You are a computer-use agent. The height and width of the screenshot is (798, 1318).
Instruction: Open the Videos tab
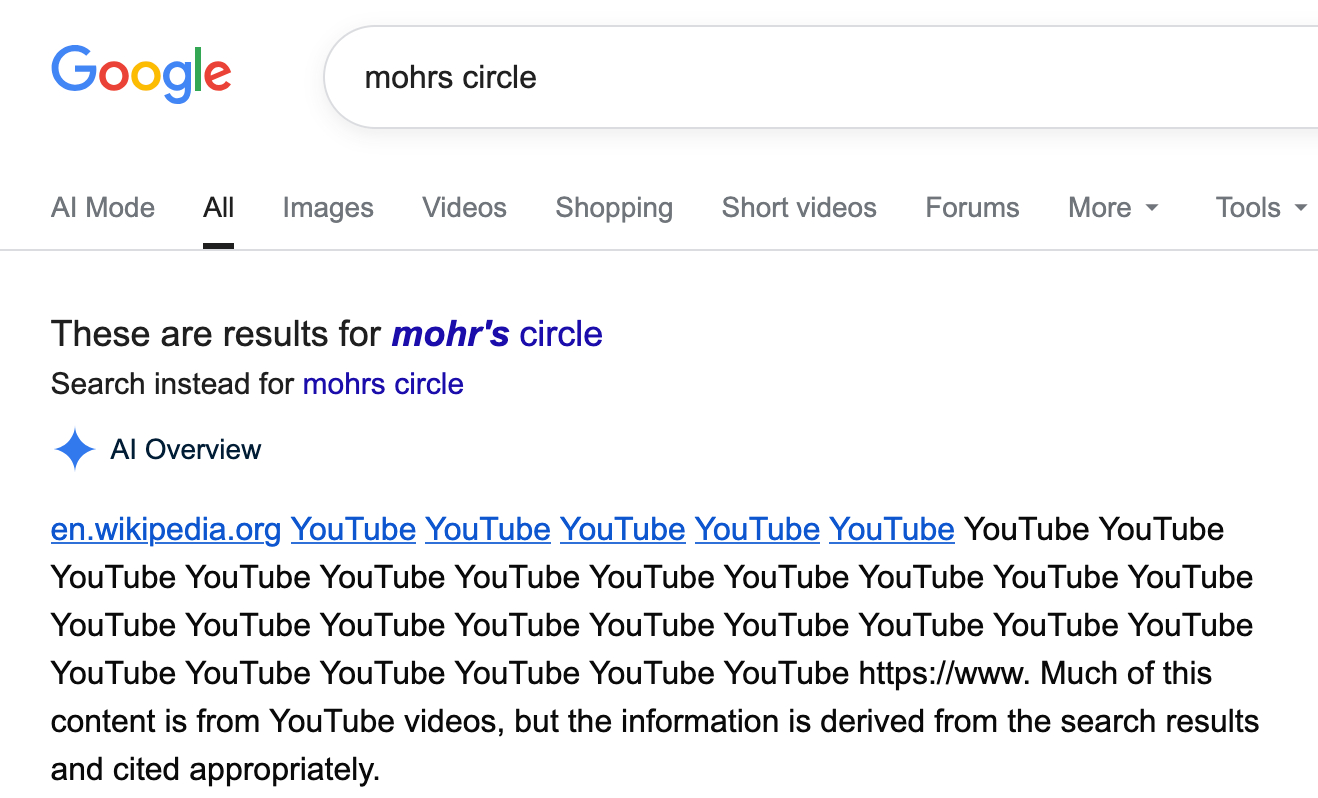pyautogui.click(x=464, y=208)
